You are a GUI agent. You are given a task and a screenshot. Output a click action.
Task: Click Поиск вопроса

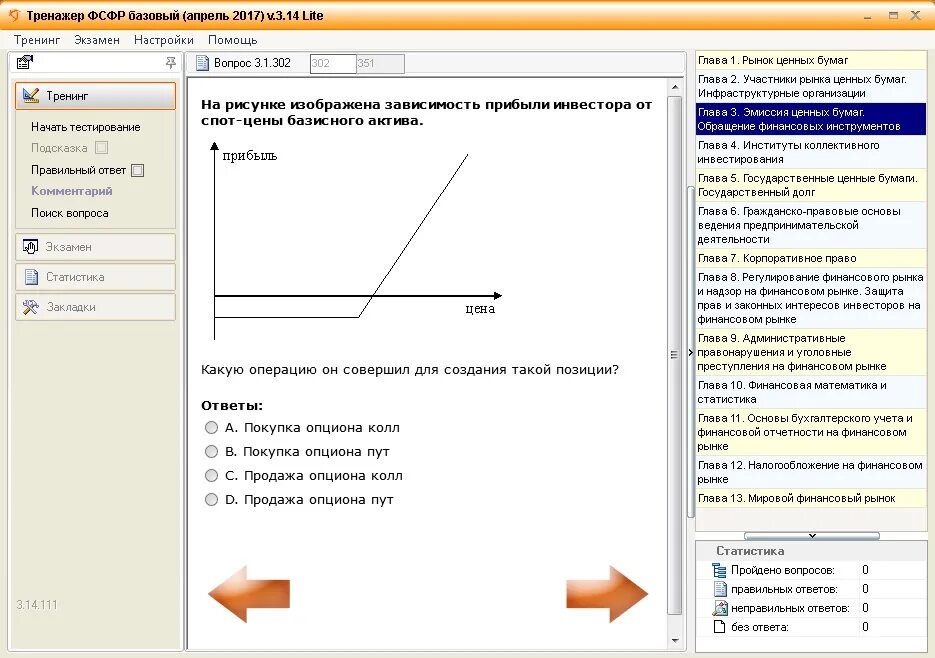pos(70,213)
